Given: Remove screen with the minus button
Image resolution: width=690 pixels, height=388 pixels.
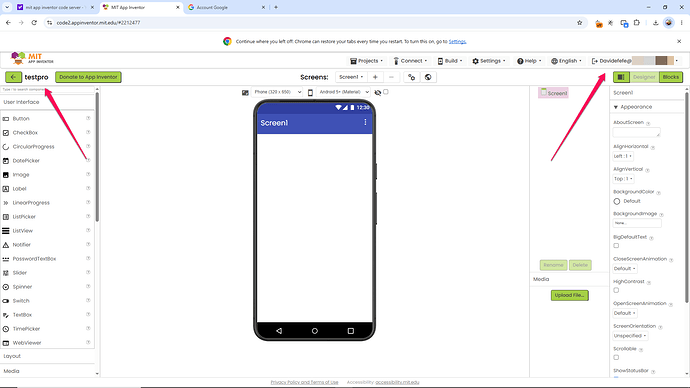Looking at the screenshot, I should pos(391,77).
